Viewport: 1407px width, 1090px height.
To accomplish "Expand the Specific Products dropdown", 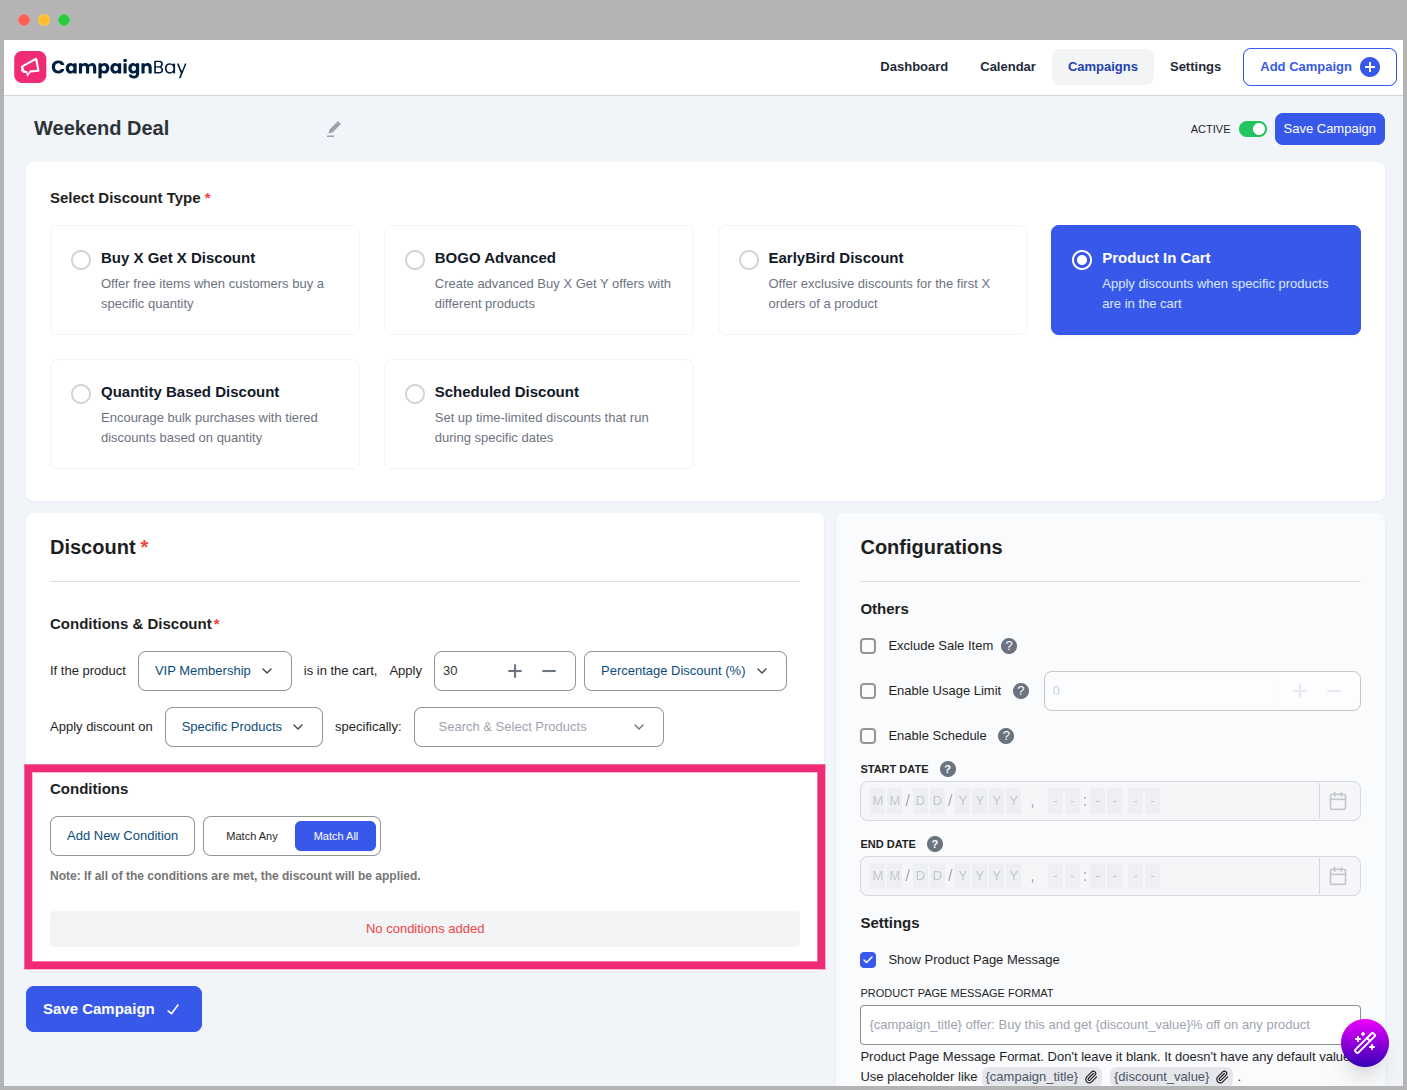I will (243, 727).
